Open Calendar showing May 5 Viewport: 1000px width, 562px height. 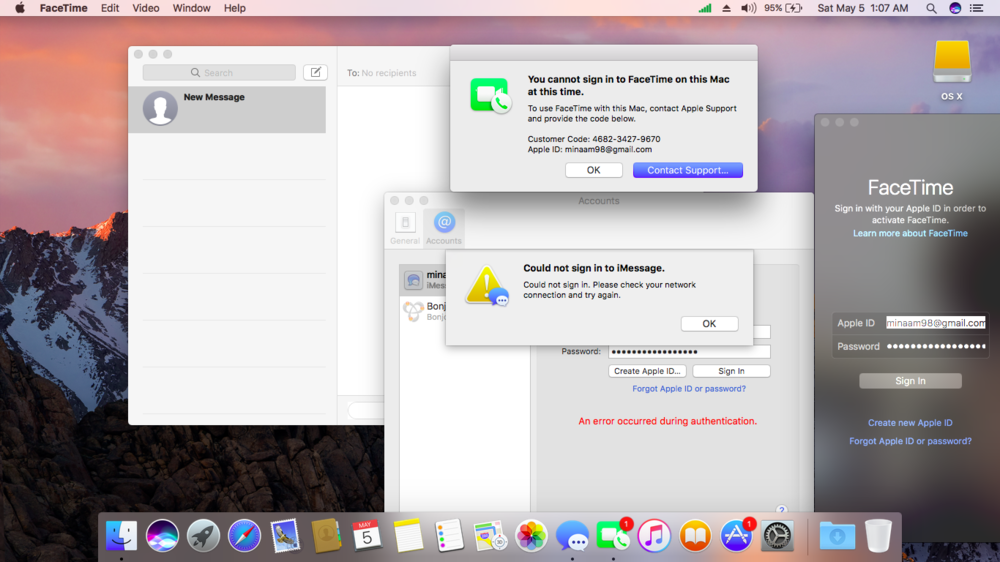click(367, 535)
